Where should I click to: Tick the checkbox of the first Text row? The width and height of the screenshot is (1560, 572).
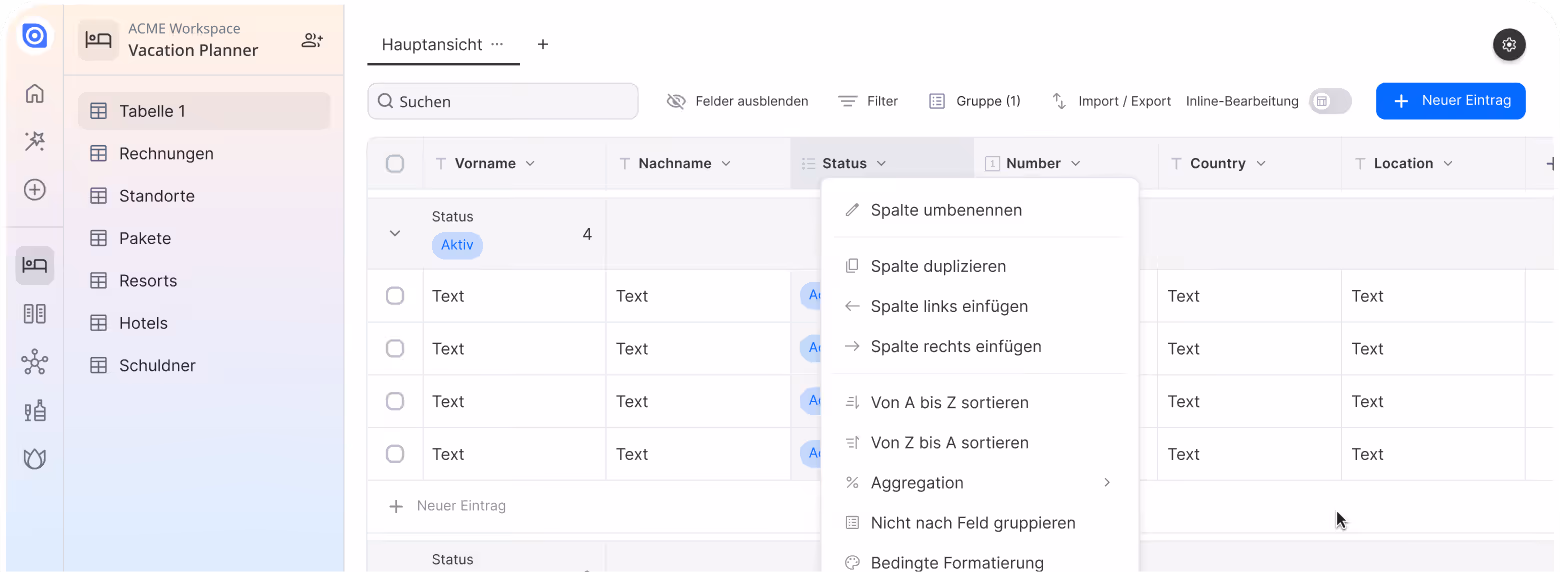tap(395, 296)
